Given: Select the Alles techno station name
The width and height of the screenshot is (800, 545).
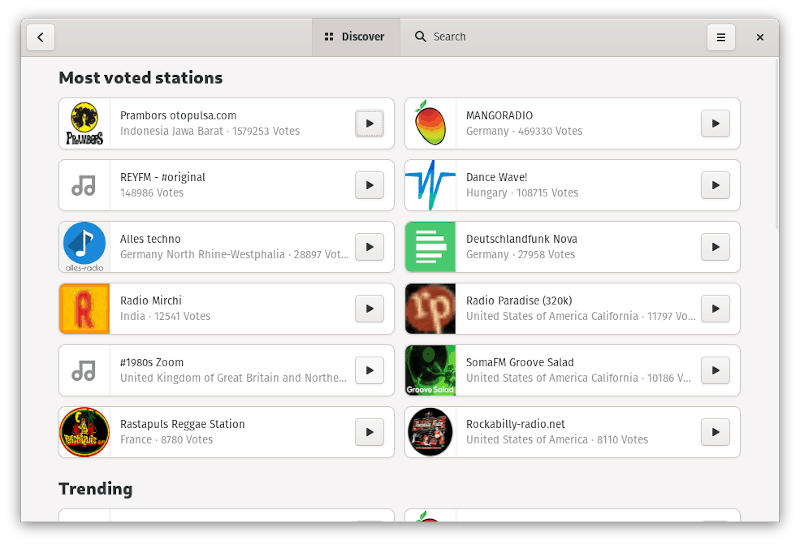Looking at the screenshot, I should tap(150, 239).
